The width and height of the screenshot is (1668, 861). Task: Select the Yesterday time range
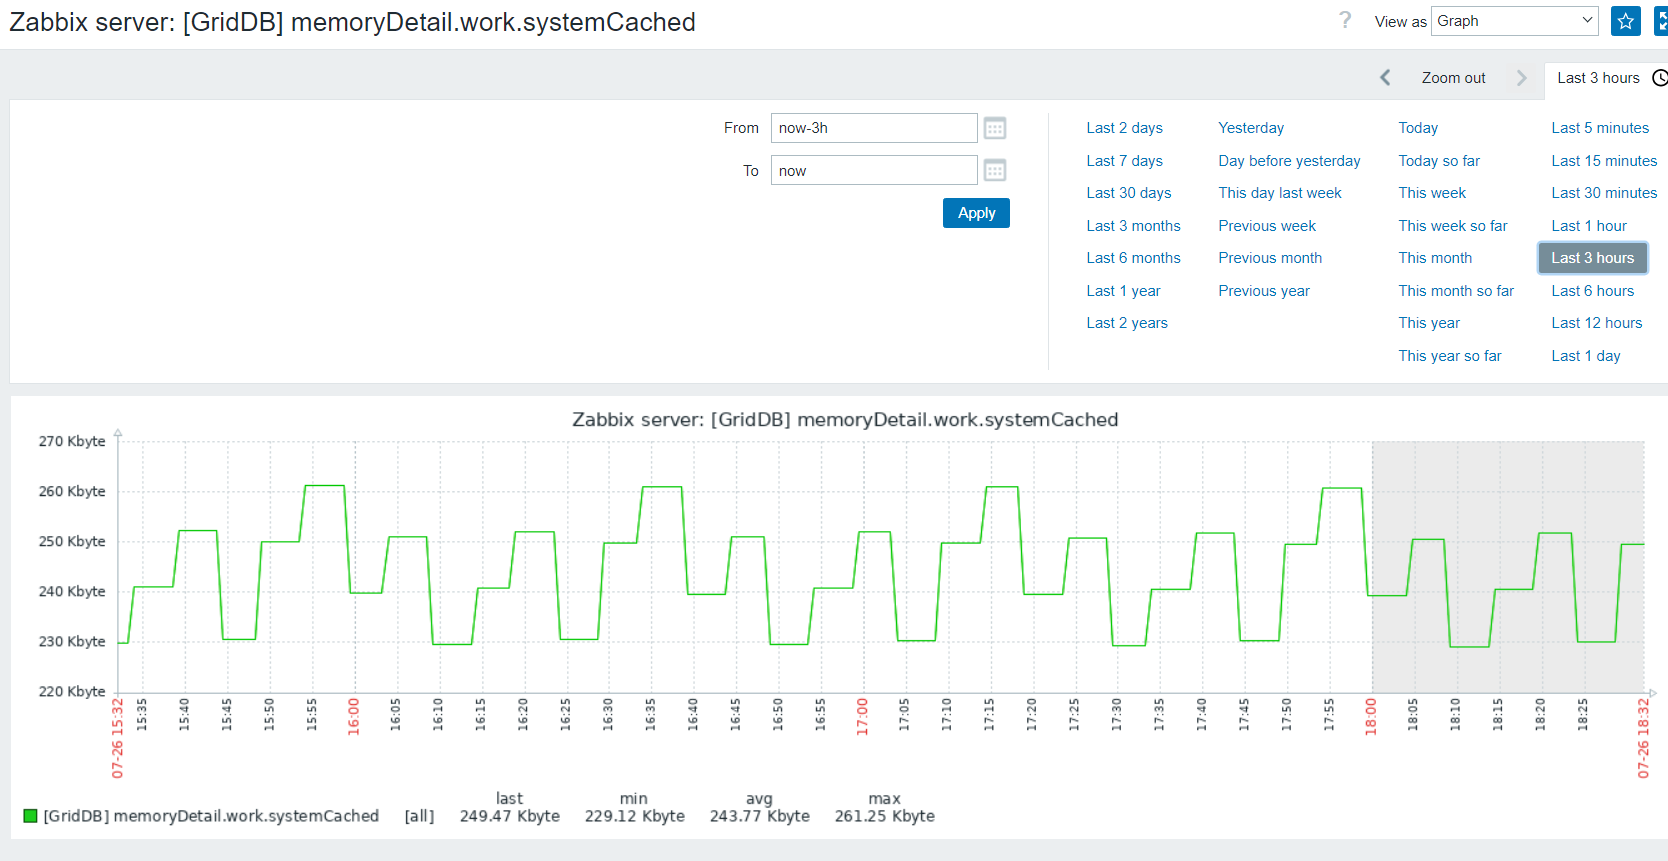point(1250,128)
